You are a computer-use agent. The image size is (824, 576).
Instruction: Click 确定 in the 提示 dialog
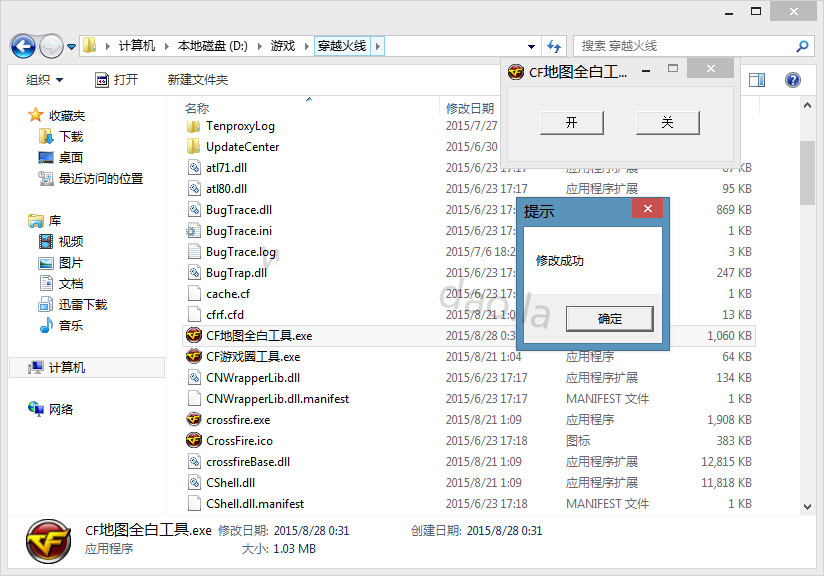tap(610, 319)
